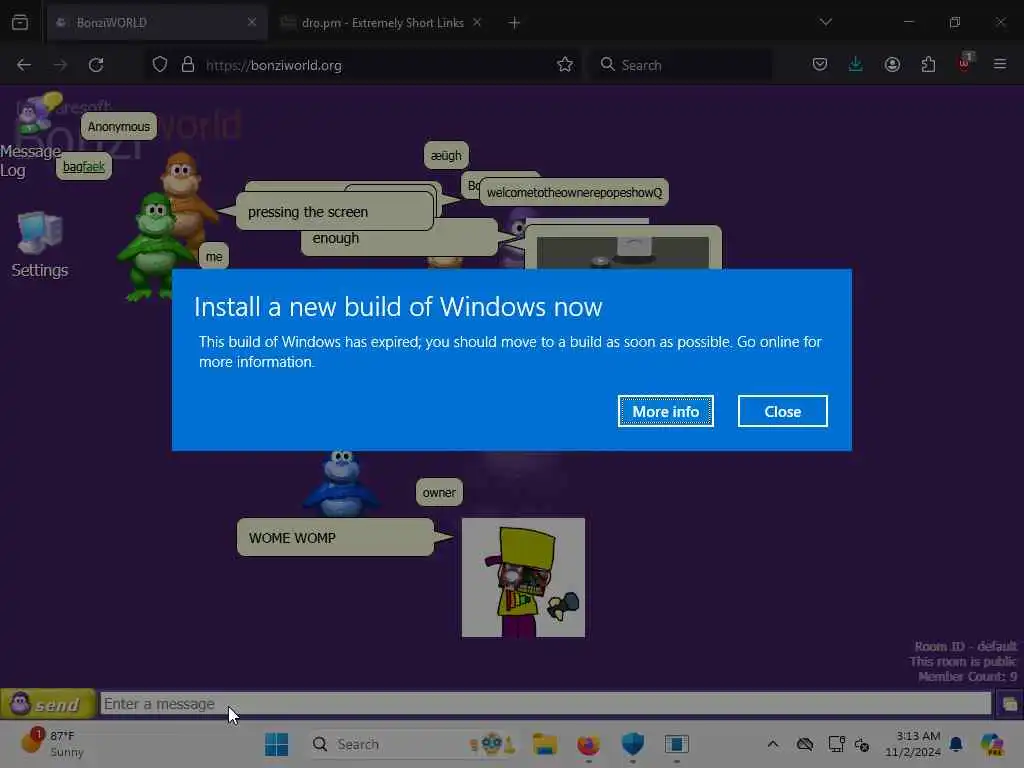This screenshot has width=1024, height=768.
Task: Close the dro.pm tab
Action: [477, 22]
